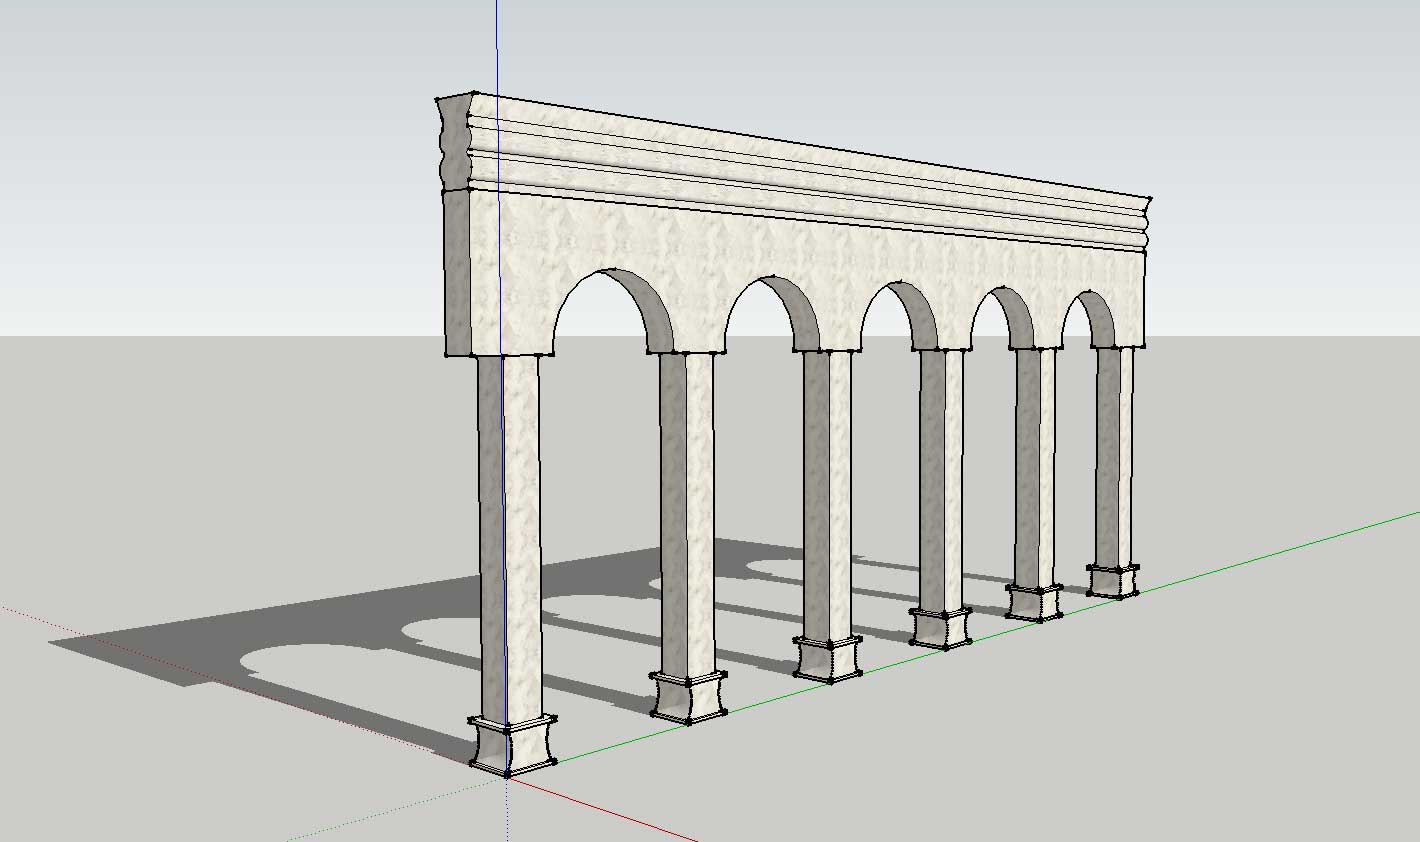1420x842 pixels.
Task: Select the fifth column shaft from the front
Action: tap(1035, 468)
